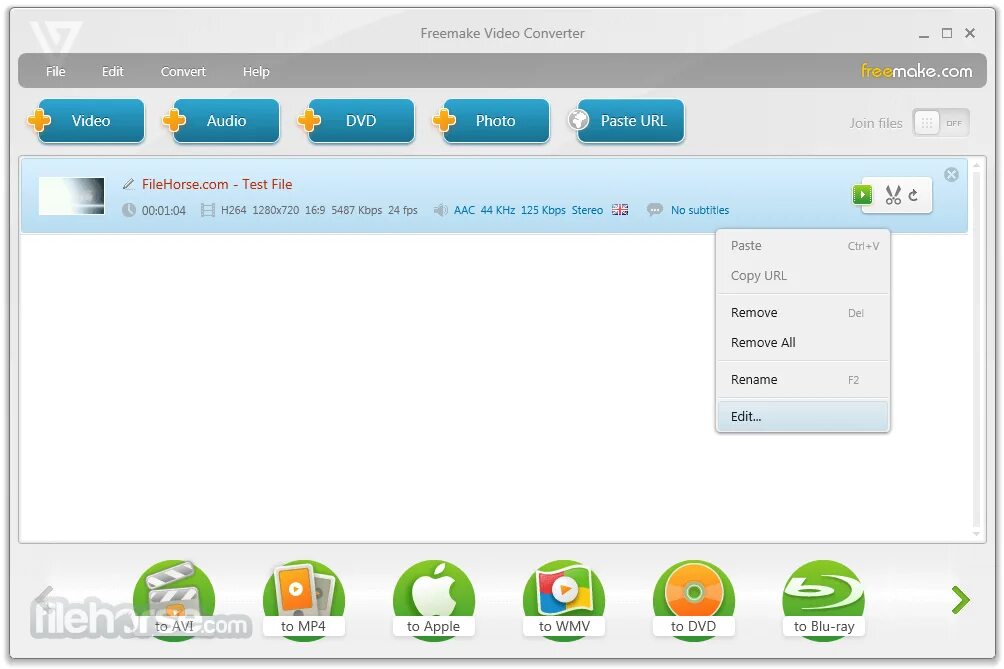Viewport: 1004px width, 669px height.
Task: Minimize the Freemake window
Action: [923, 34]
